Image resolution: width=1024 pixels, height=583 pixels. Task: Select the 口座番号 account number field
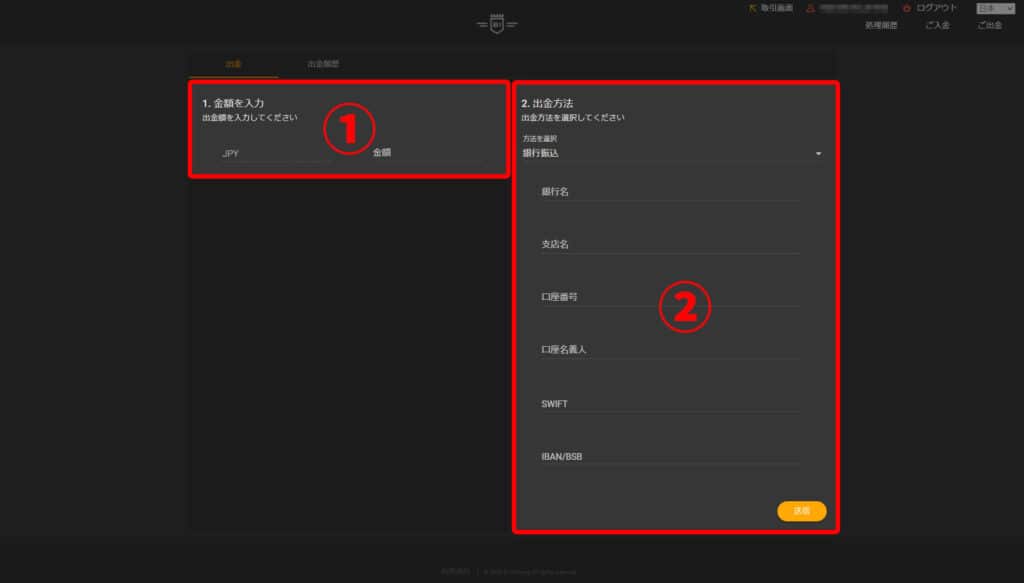[670, 297]
